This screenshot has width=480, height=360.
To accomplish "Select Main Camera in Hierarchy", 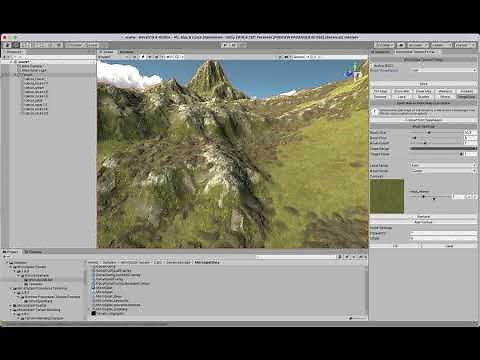I will click(x=32, y=66).
